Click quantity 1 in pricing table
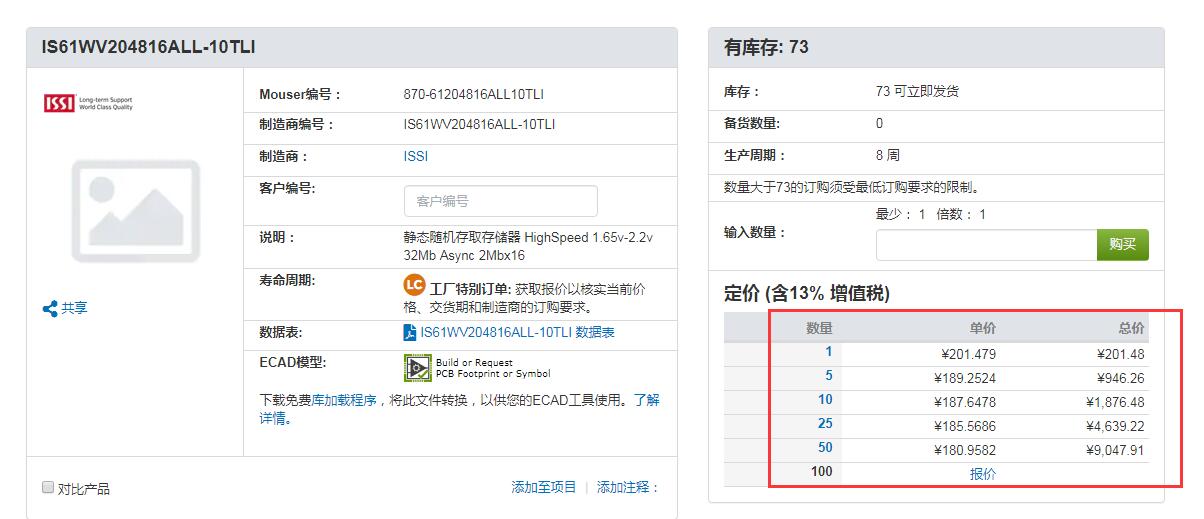Screen dimensions: 1204x519 (x=828, y=352)
